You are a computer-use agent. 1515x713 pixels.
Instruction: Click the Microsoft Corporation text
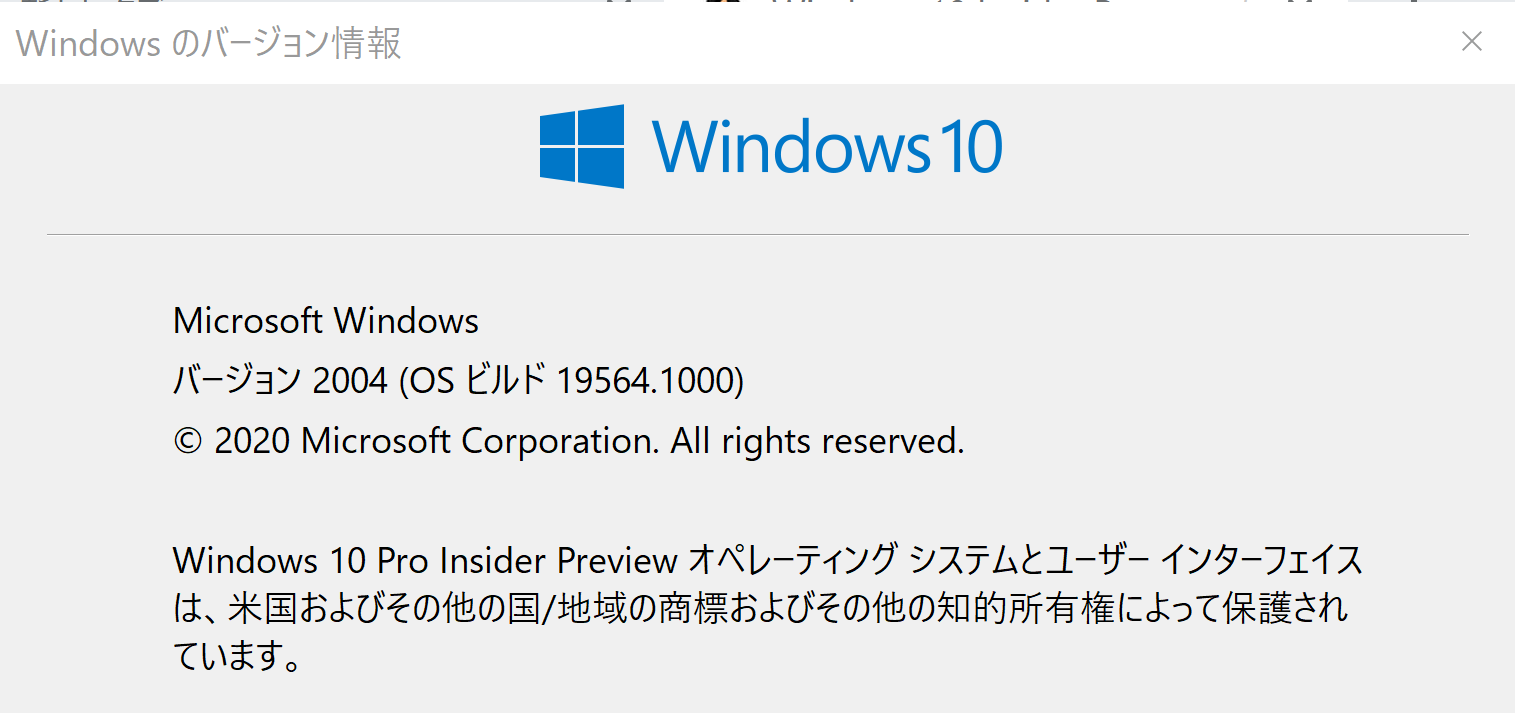click(x=480, y=441)
